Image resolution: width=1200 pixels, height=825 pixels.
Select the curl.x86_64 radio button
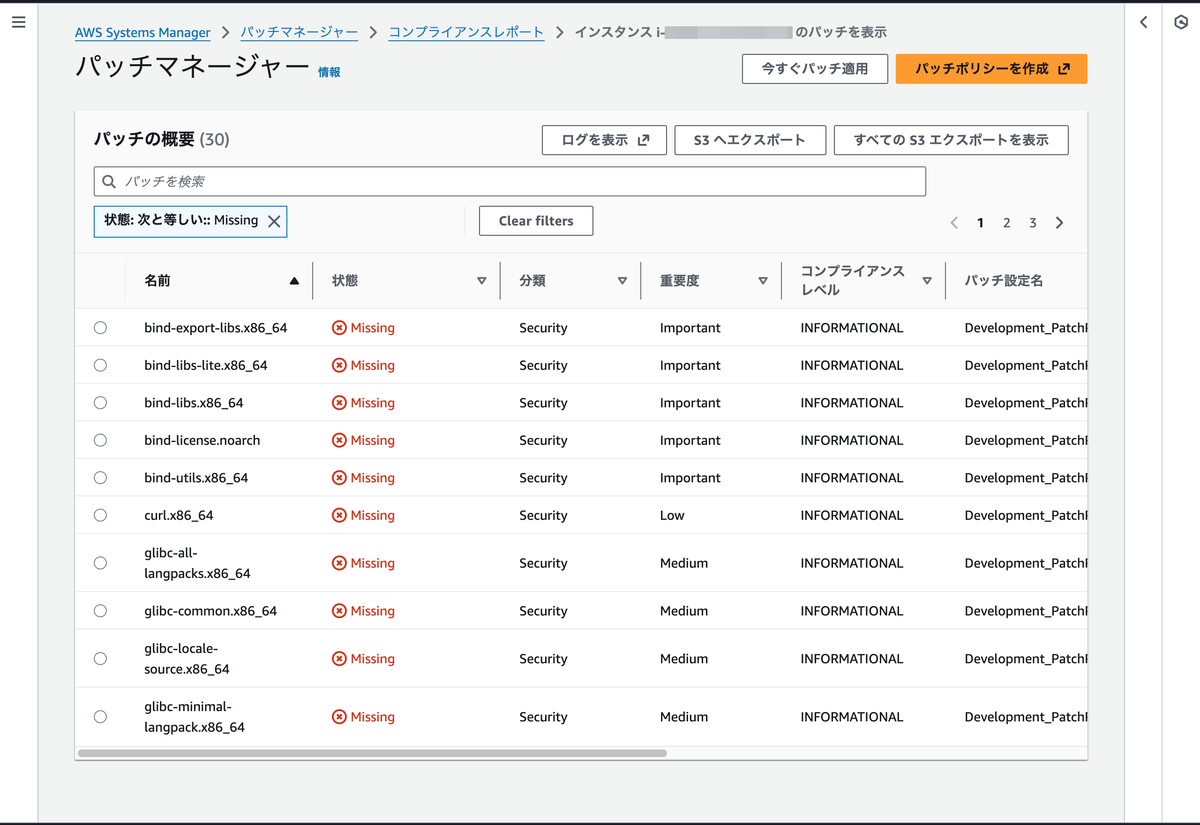pyautogui.click(x=100, y=515)
